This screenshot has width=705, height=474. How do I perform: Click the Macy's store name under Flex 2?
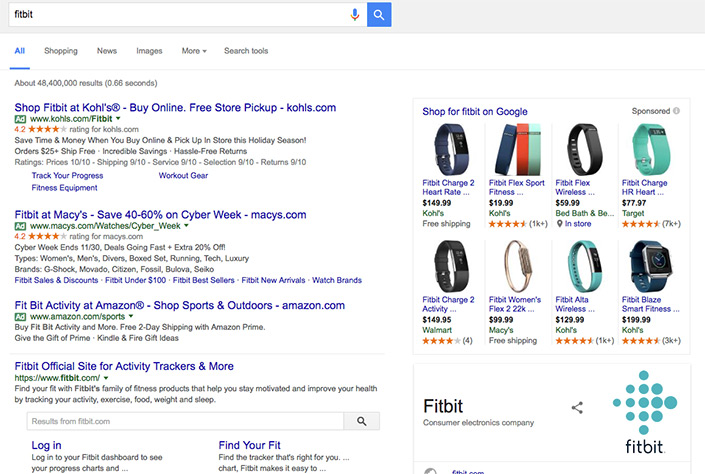(501, 330)
